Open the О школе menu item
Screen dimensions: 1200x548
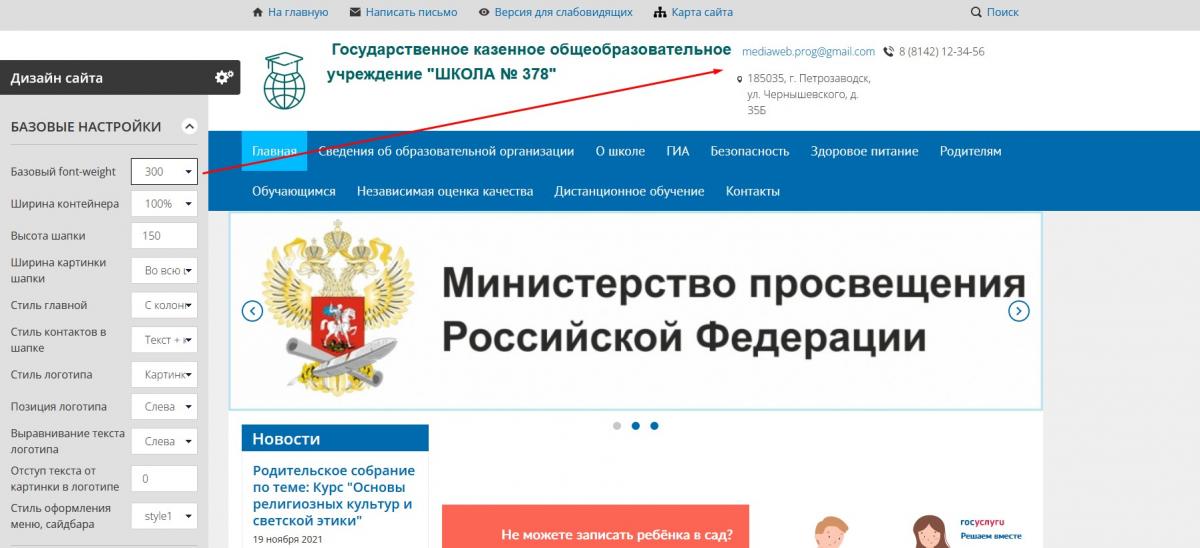pyautogui.click(x=620, y=151)
